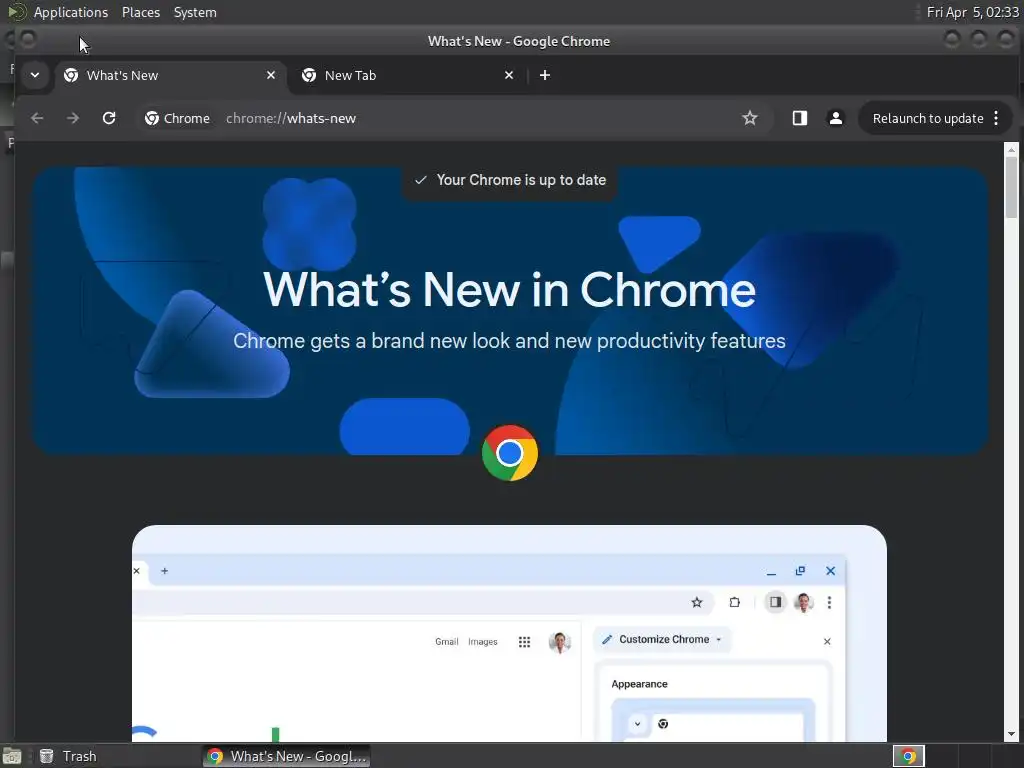This screenshot has width=1024, height=768.
Task: Click the brand new look subtitle text
Action: (x=509, y=340)
